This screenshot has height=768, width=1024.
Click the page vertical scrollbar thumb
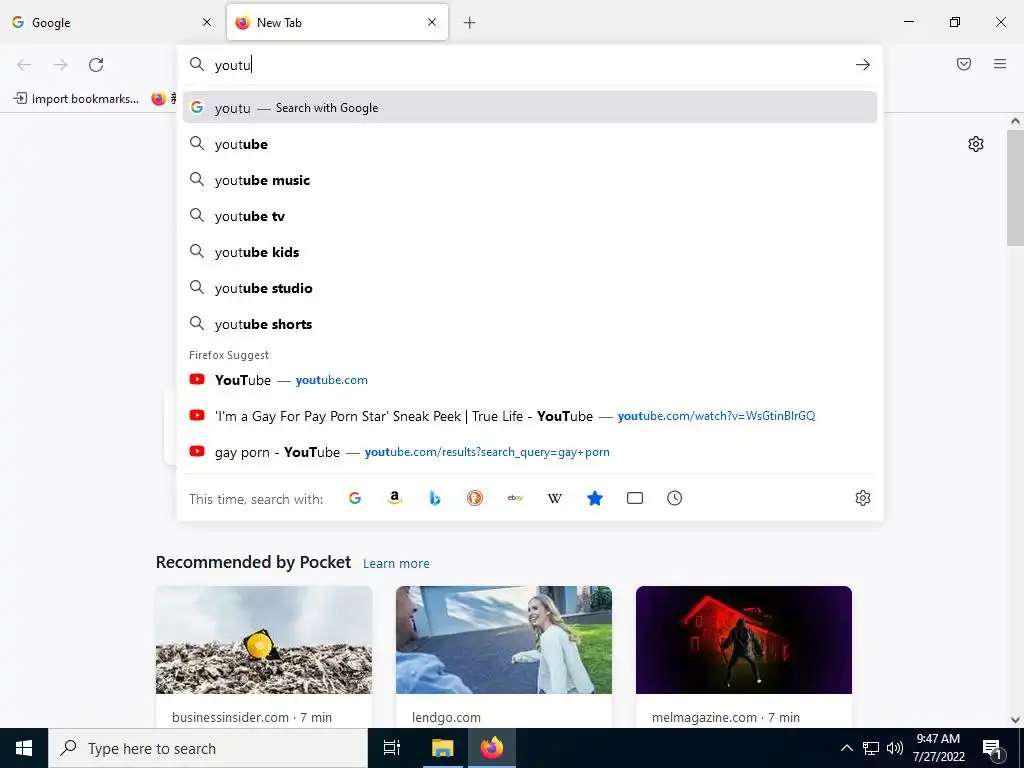coord(1015,188)
